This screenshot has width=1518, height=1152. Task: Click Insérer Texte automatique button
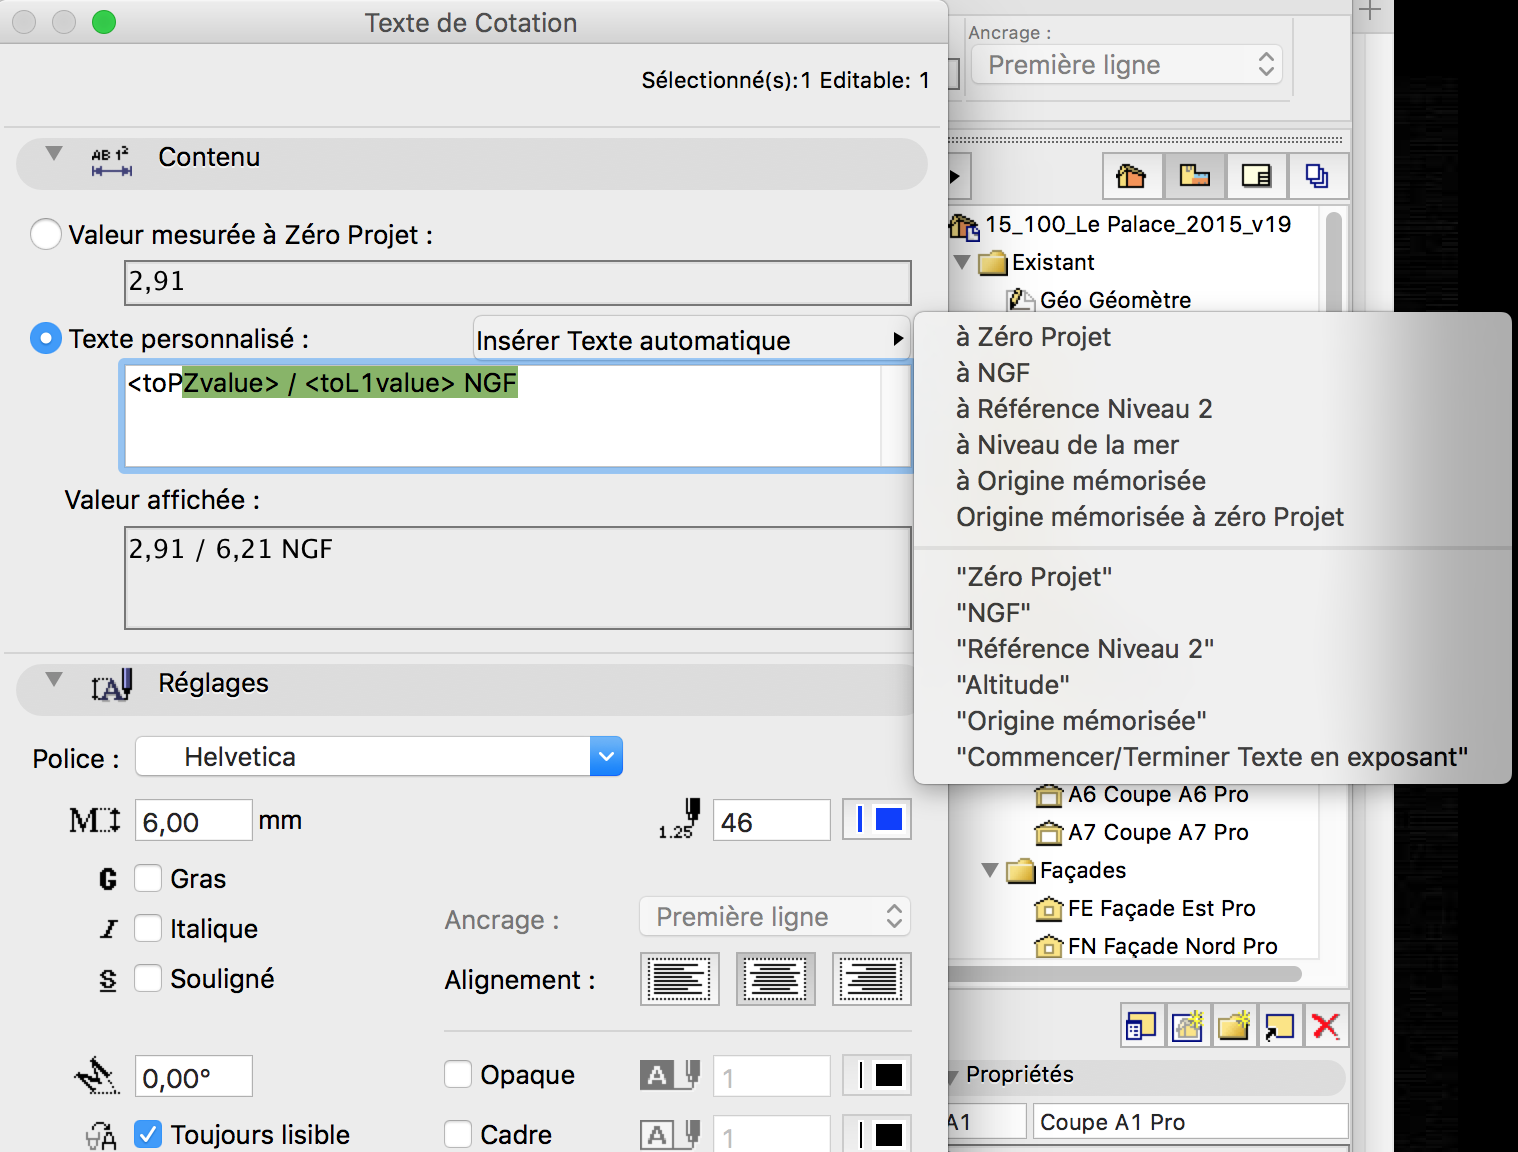point(691,340)
